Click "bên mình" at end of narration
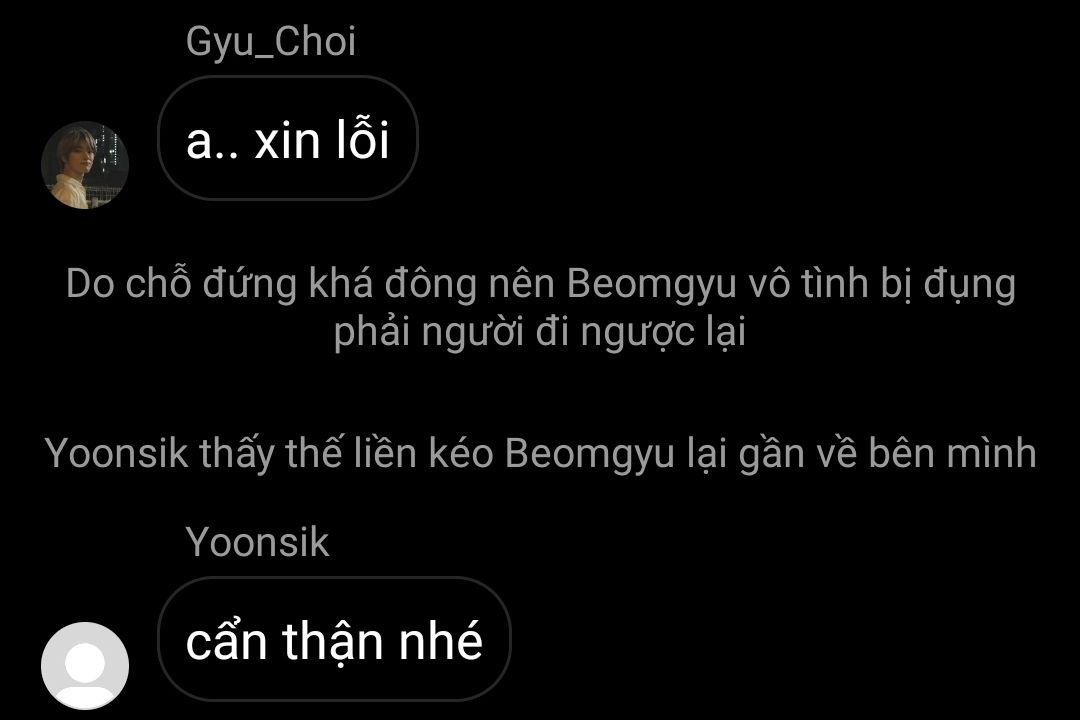This screenshot has height=720, width=1080. pyautogui.click(x=952, y=453)
